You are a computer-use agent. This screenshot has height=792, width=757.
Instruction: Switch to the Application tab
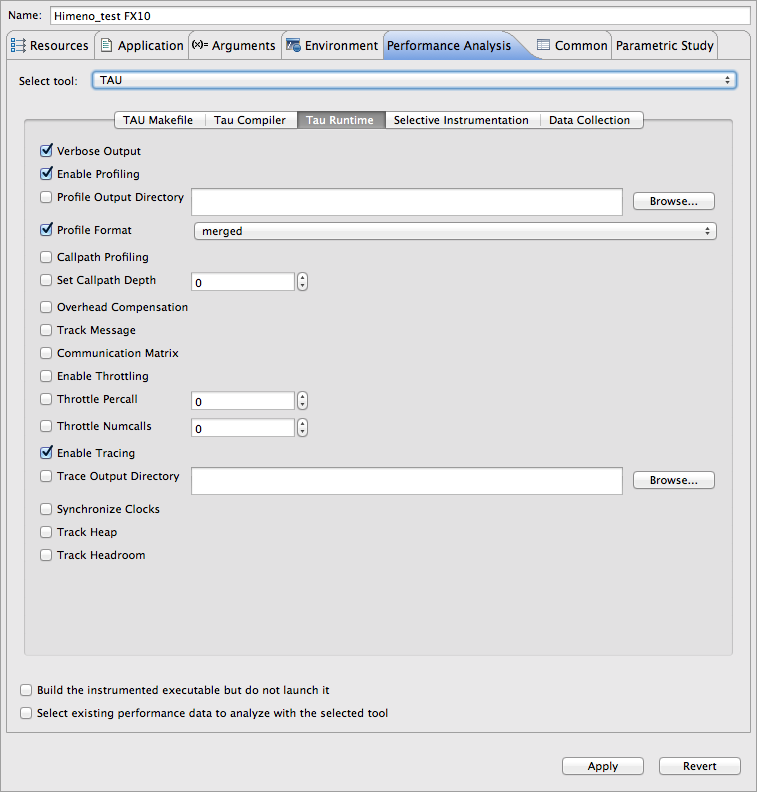tap(141, 46)
